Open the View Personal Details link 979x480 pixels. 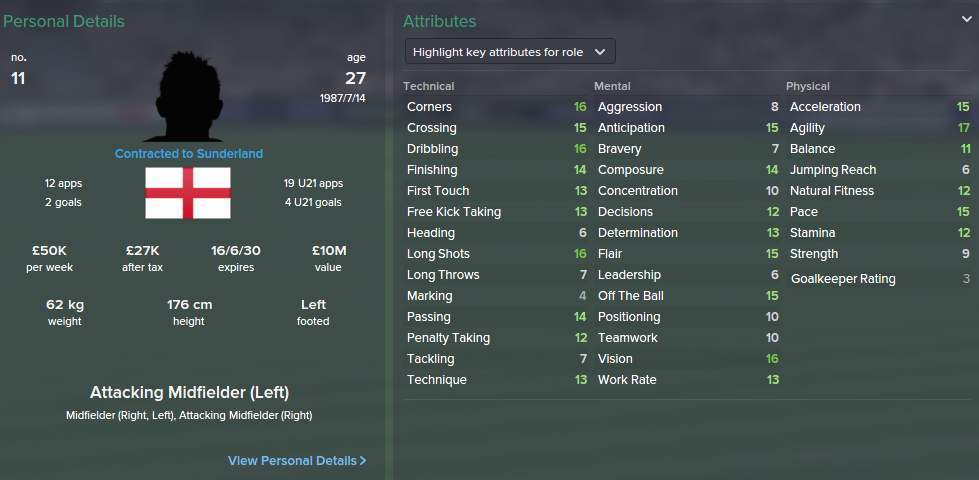tap(297, 461)
